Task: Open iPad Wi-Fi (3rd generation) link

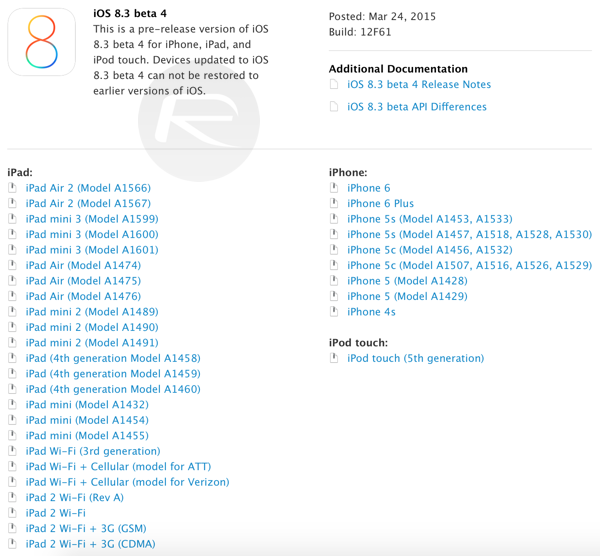Action: [x=93, y=451]
